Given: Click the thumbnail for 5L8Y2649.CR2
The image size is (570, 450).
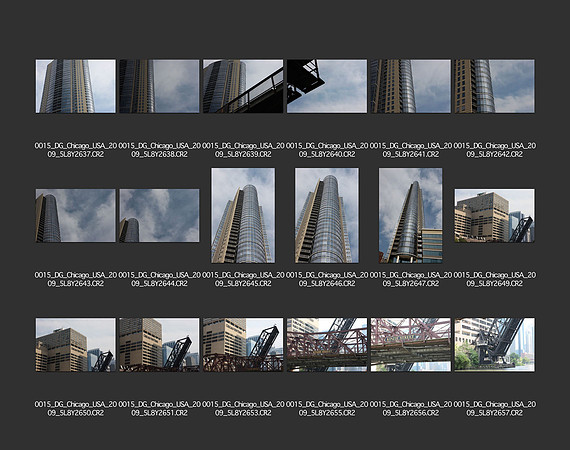Looking at the screenshot, I should tap(494, 216).
